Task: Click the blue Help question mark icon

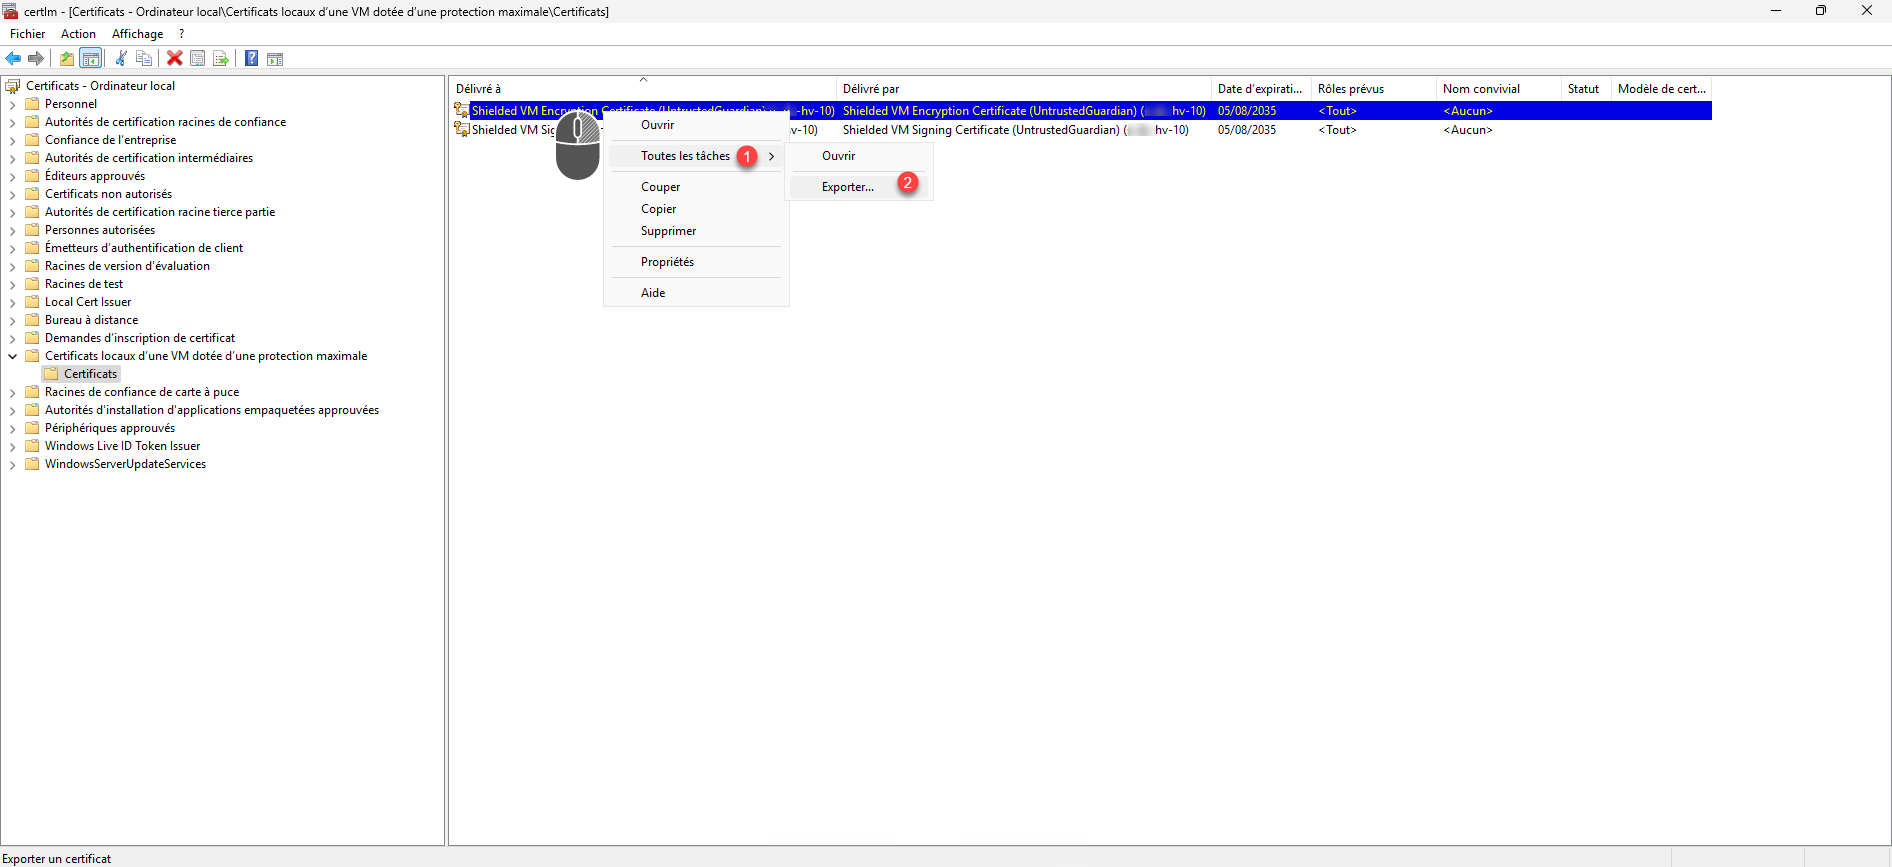Action: tap(252, 59)
